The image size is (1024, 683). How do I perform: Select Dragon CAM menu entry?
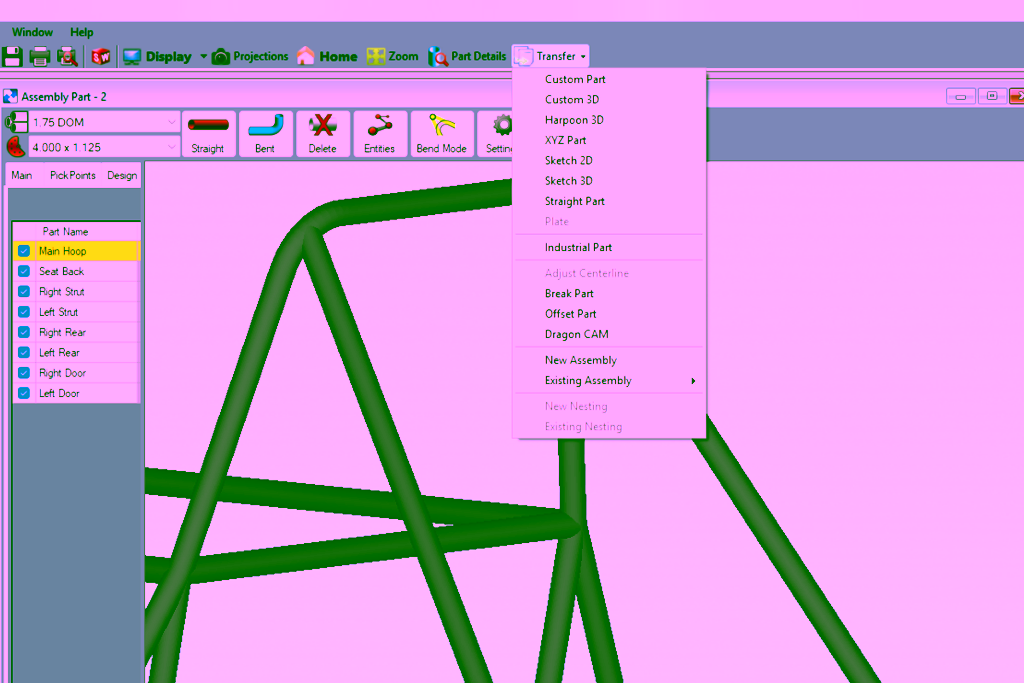pyautogui.click(x=609, y=334)
